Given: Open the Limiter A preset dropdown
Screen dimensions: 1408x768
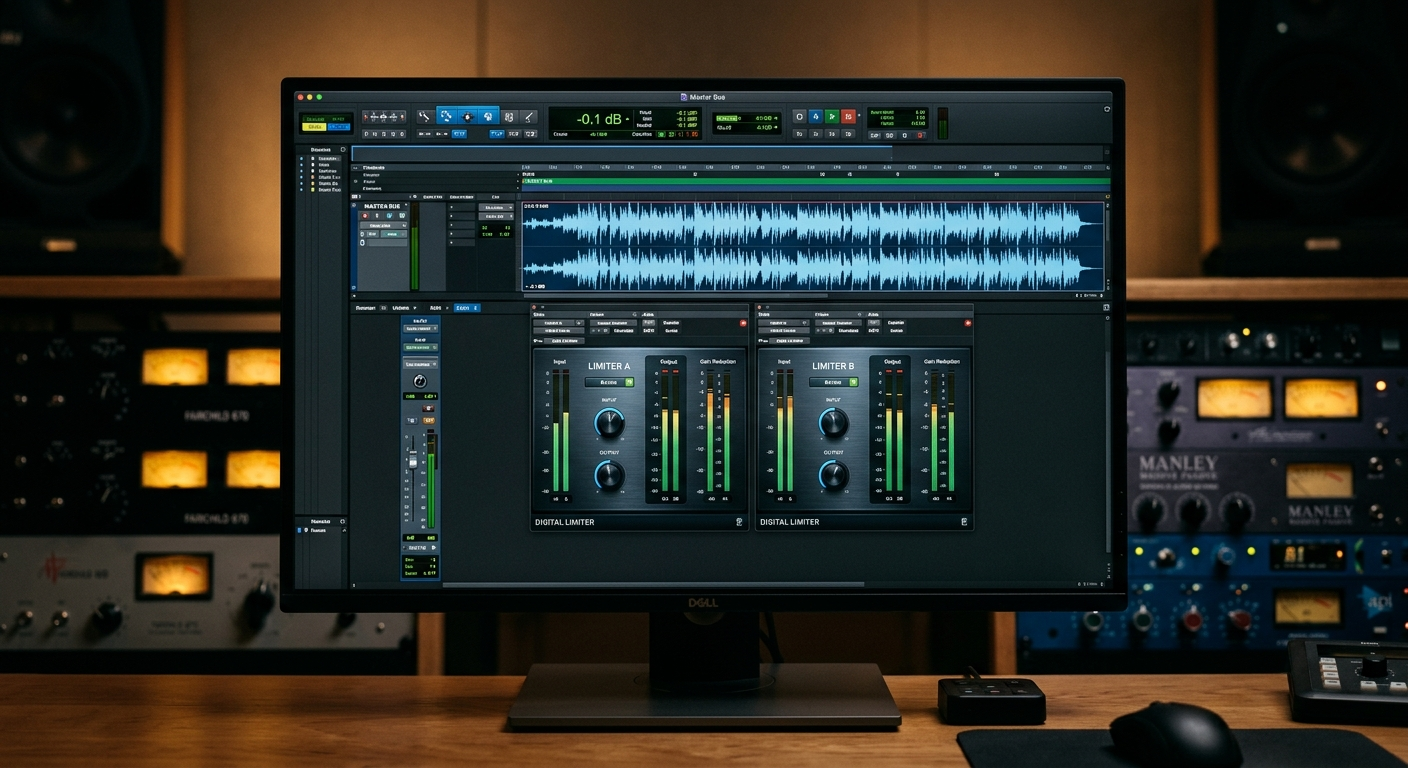Looking at the screenshot, I should click(609, 382).
